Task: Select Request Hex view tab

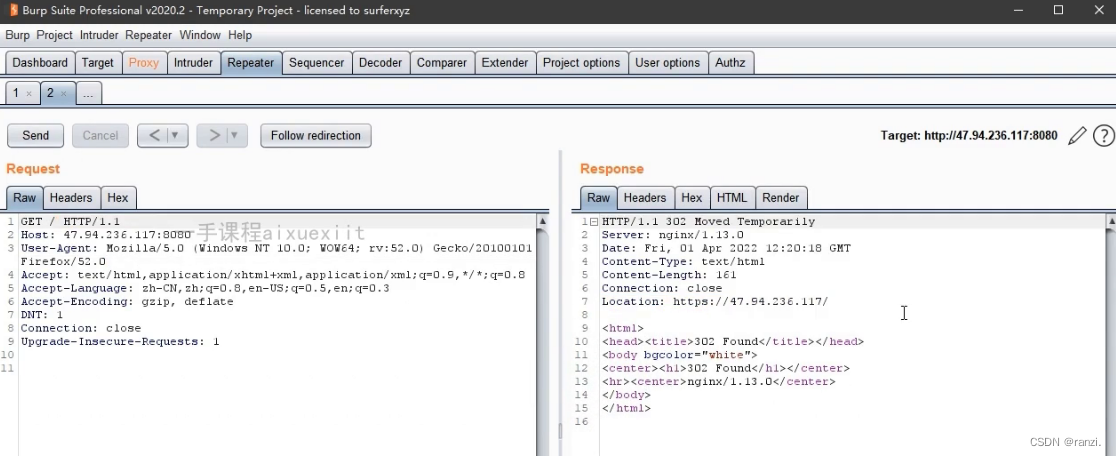Action: pyautogui.click(x=118, y=198)
